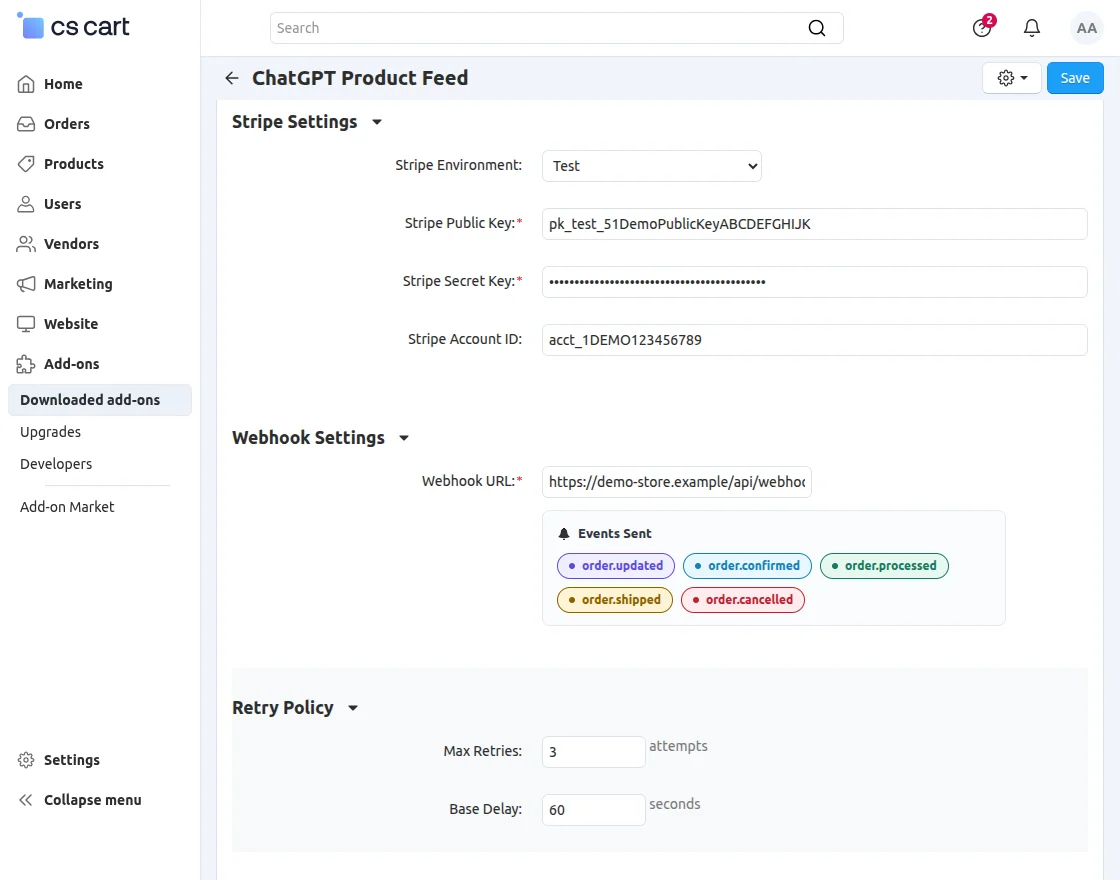Image resolution: width=1120 pixels, height=880 pixels.
Task: Open the AA user avatar menu
Action: click(x=1086, y=28)
